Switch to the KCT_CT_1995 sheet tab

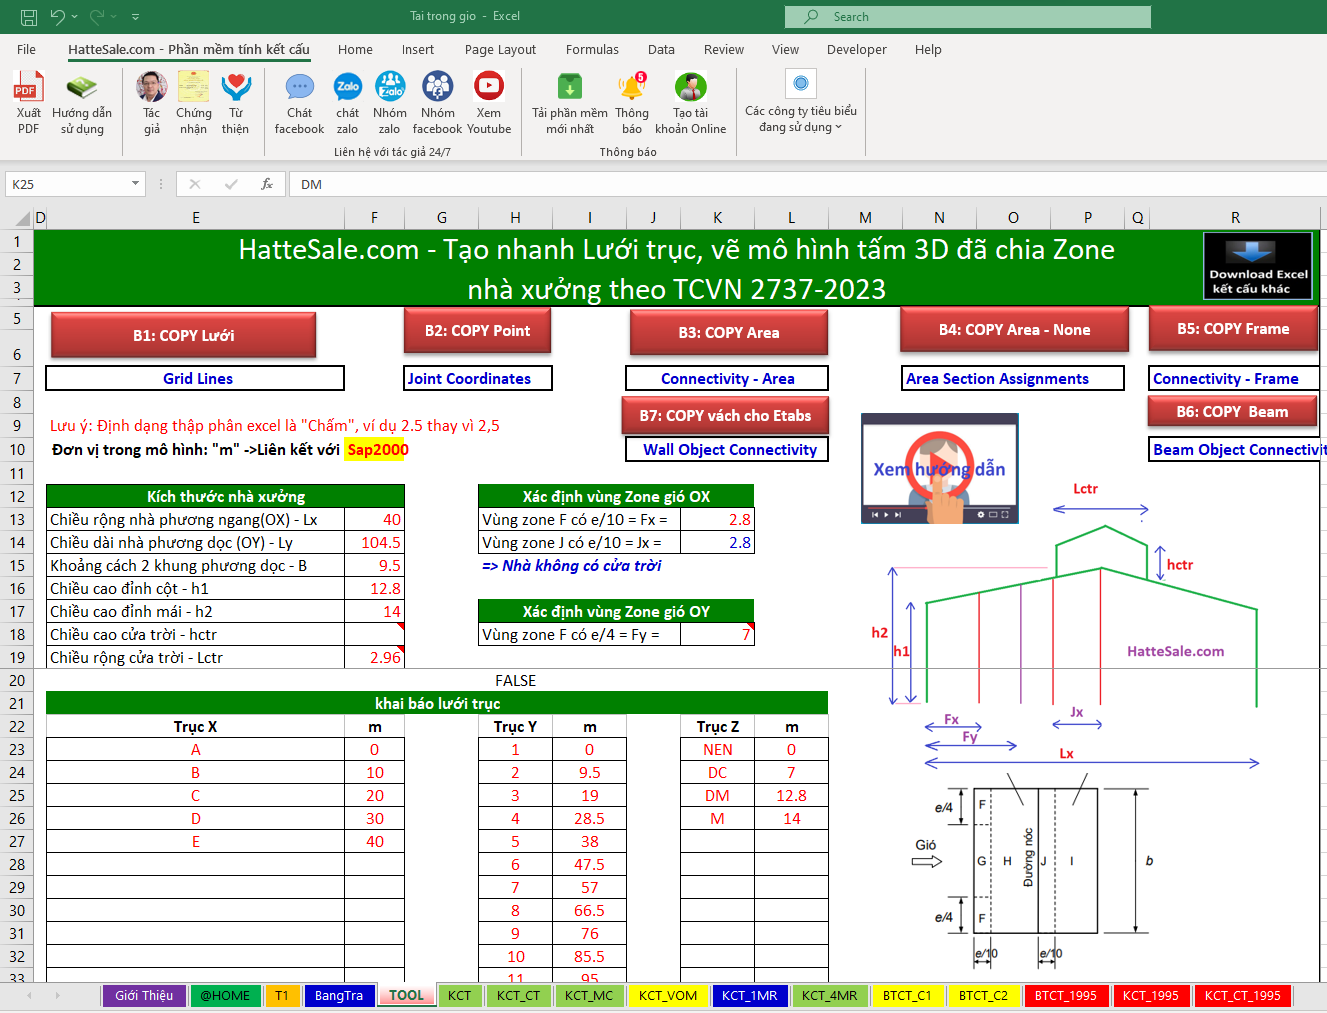tap(1242, 995)
